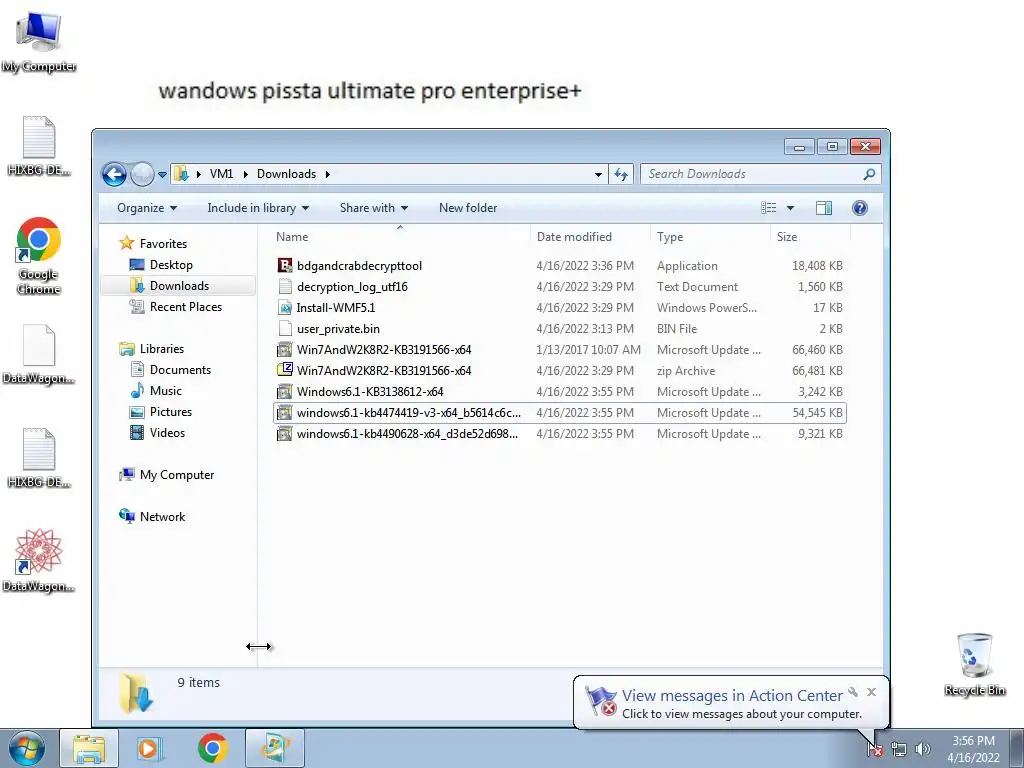Expand the more view options arrow
The image size is (1024, 768).
point(790,208)
